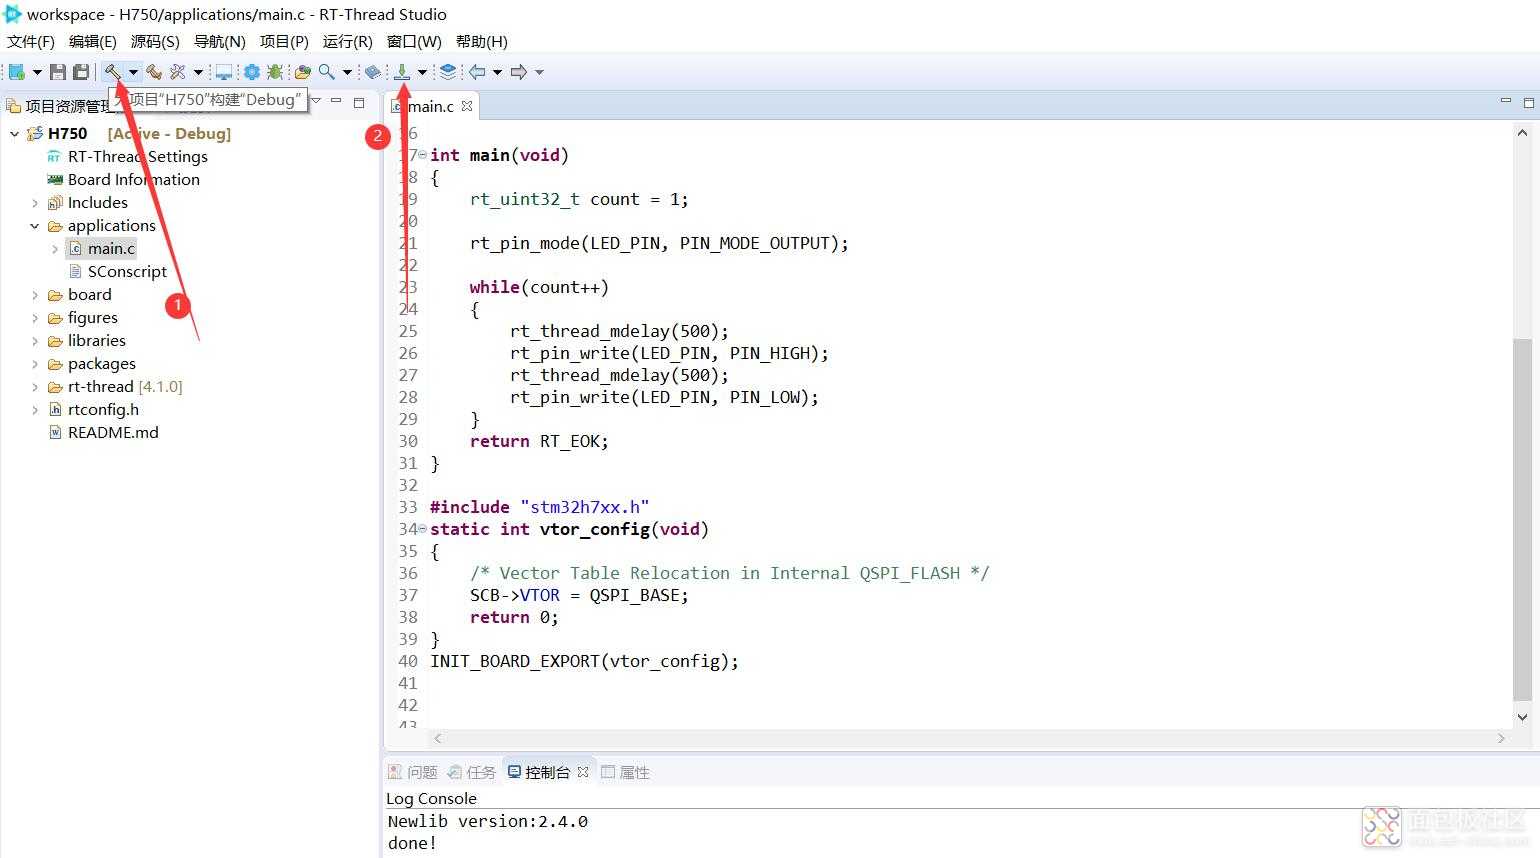Click the editor vertical scrollbar thumb

coord(1522,520)
